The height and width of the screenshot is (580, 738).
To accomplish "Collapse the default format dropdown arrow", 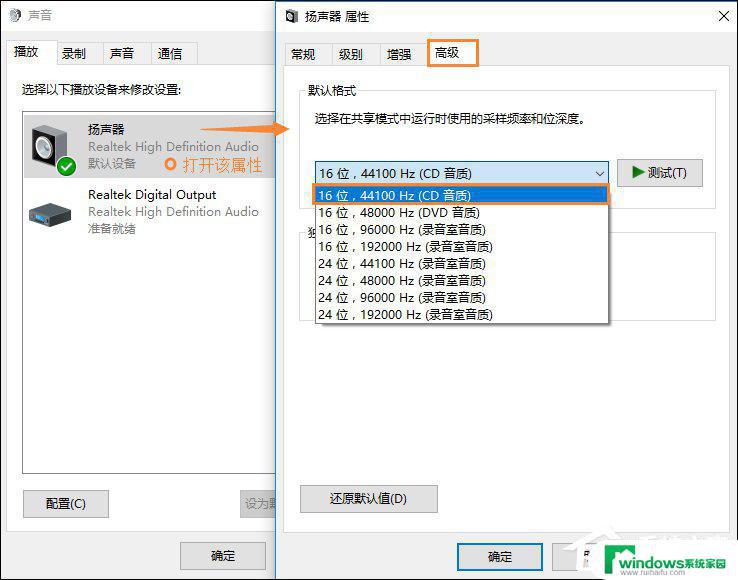I will 599,173.
